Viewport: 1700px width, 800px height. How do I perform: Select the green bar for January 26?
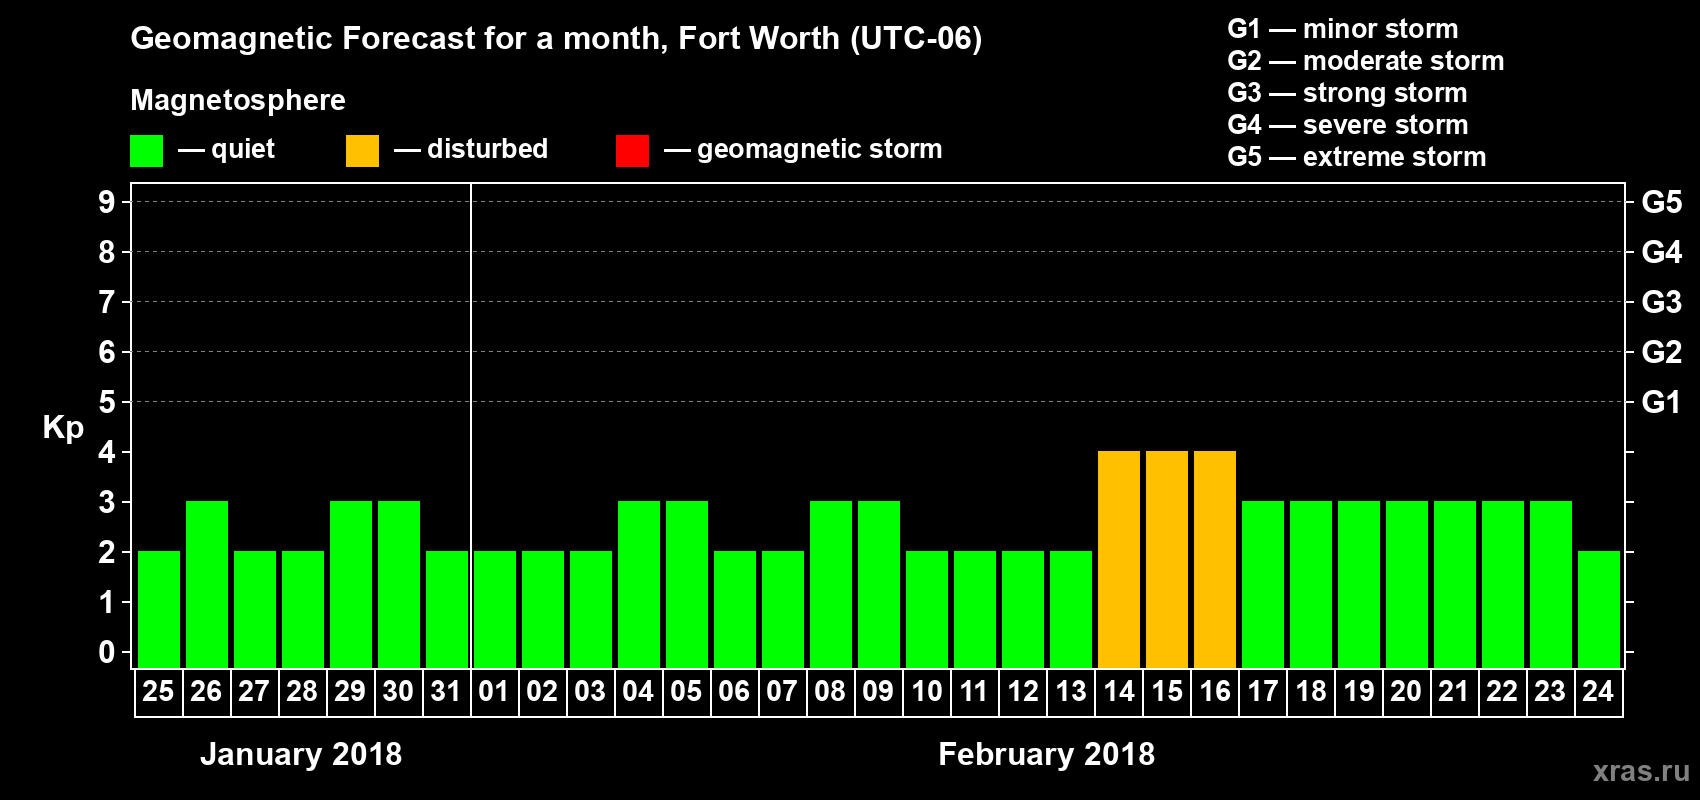click(x=206, y=585)
